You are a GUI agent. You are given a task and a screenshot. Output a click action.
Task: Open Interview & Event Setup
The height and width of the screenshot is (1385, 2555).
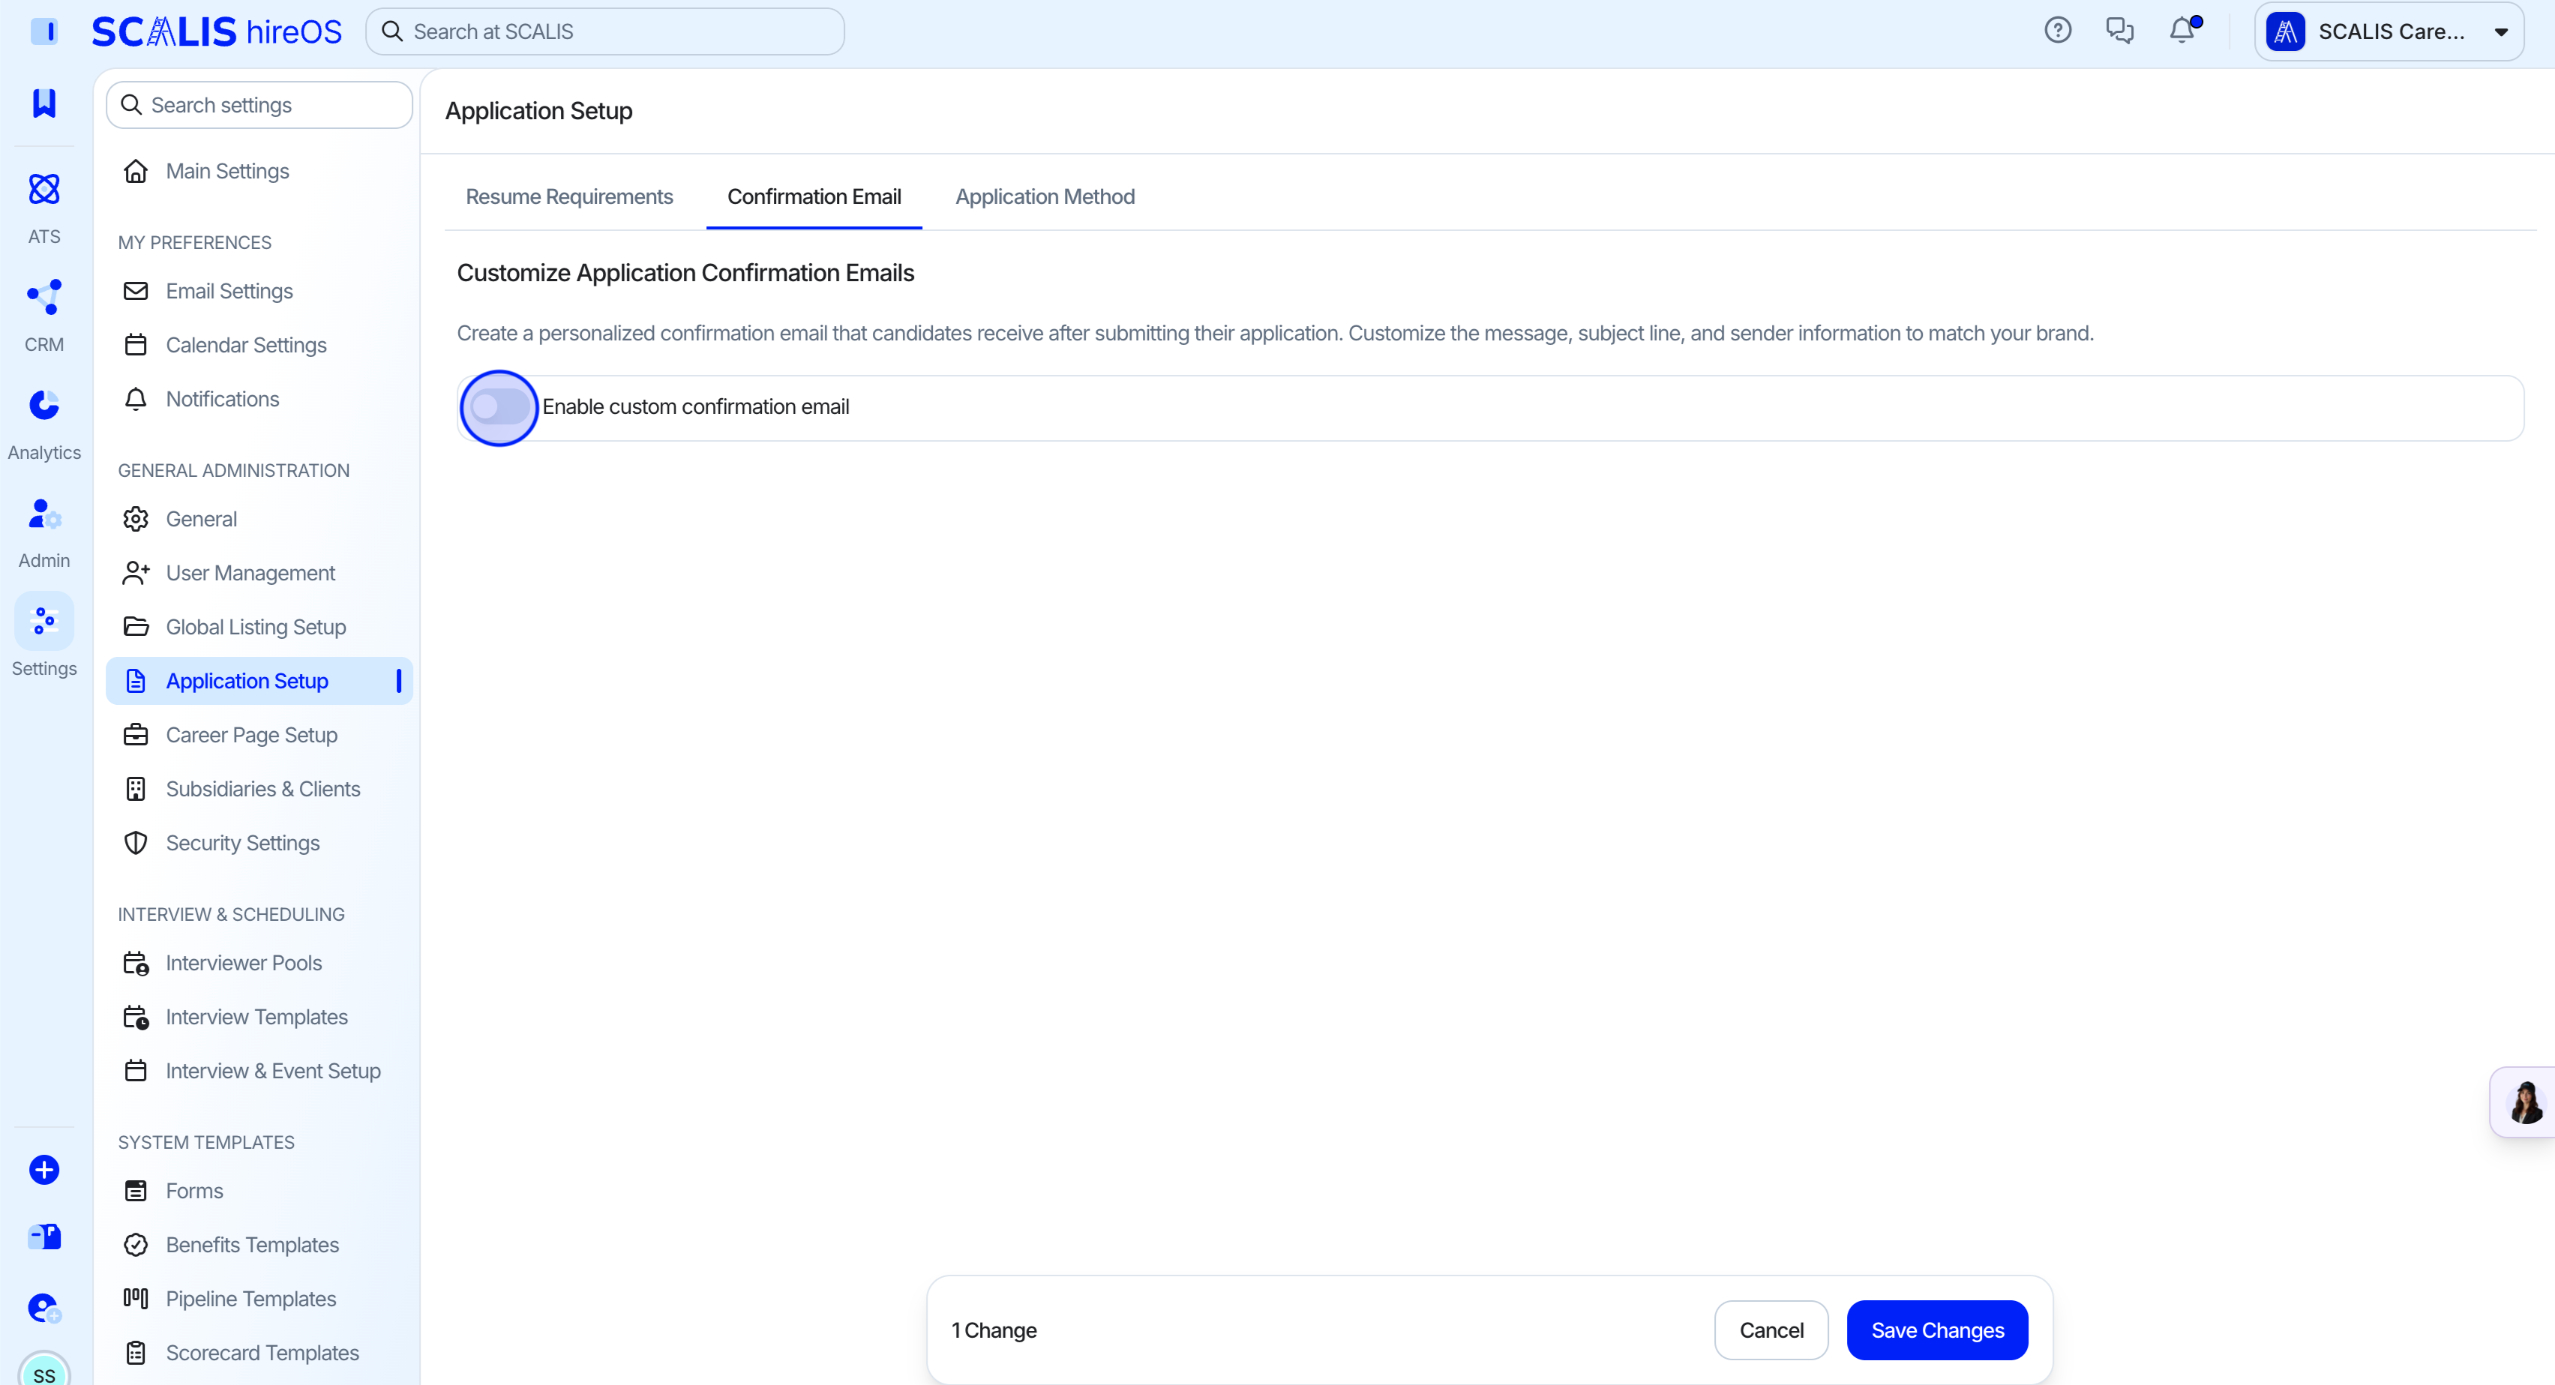click(x=259, y=1071)
